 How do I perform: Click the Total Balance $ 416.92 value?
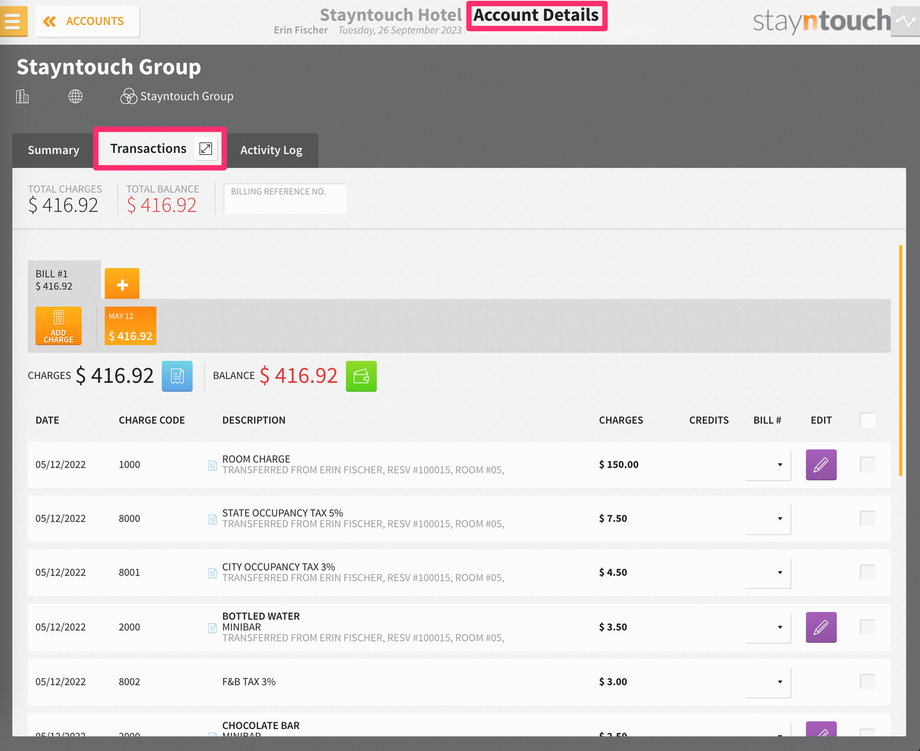point(162,205)
